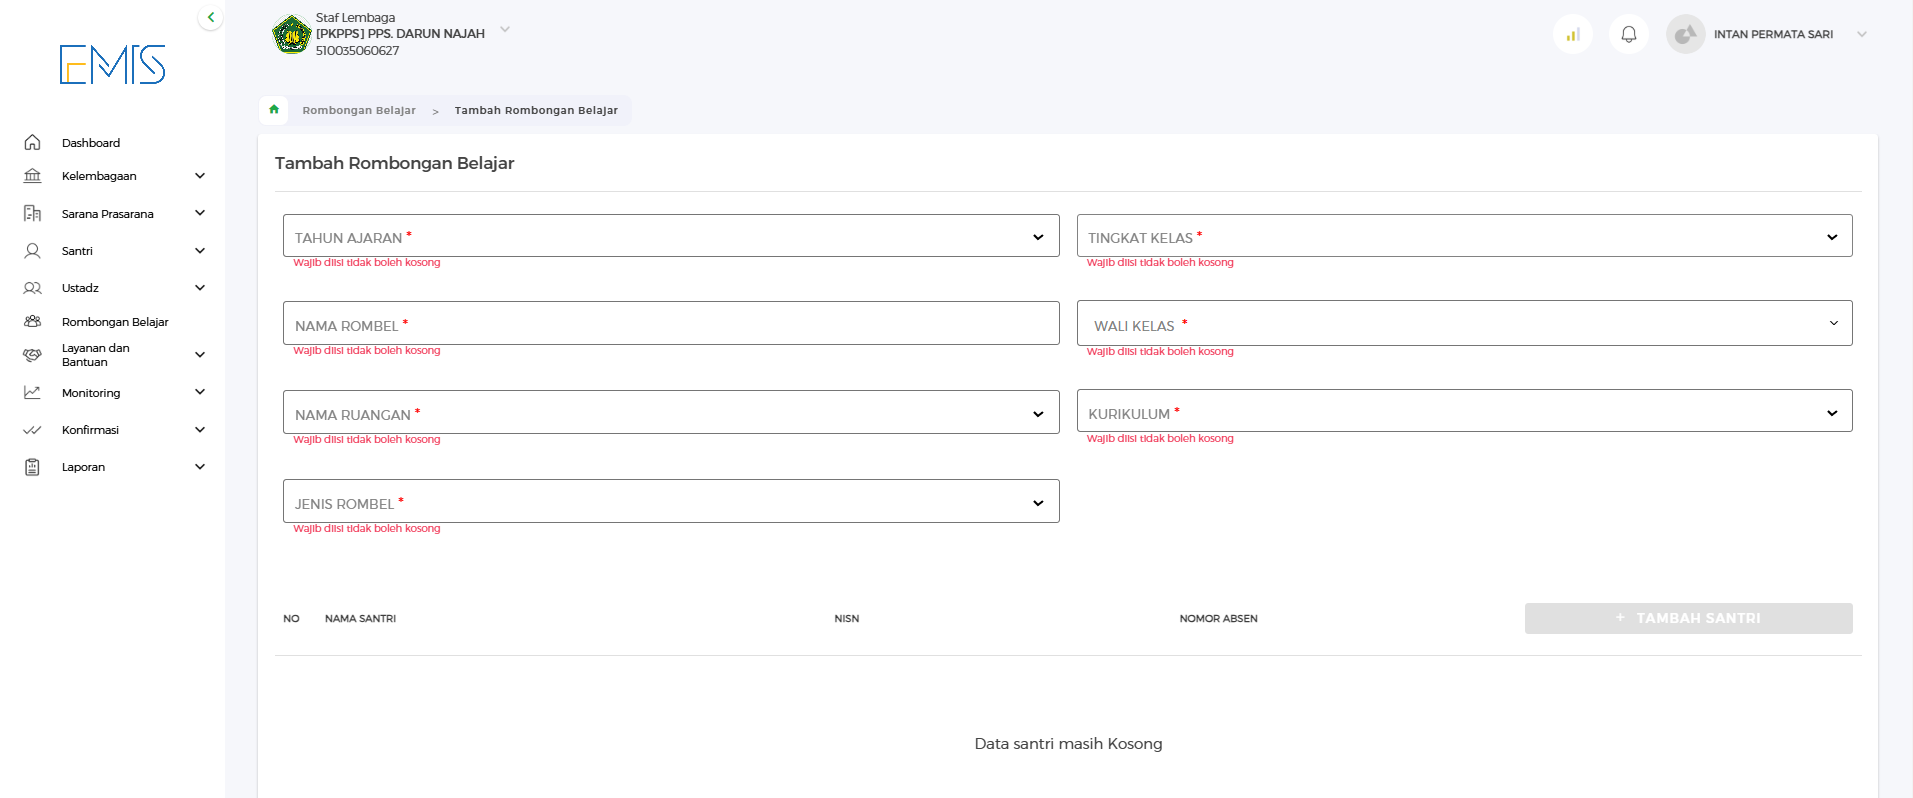Click the home icon in breadcrumb

[x=274, y=110]
